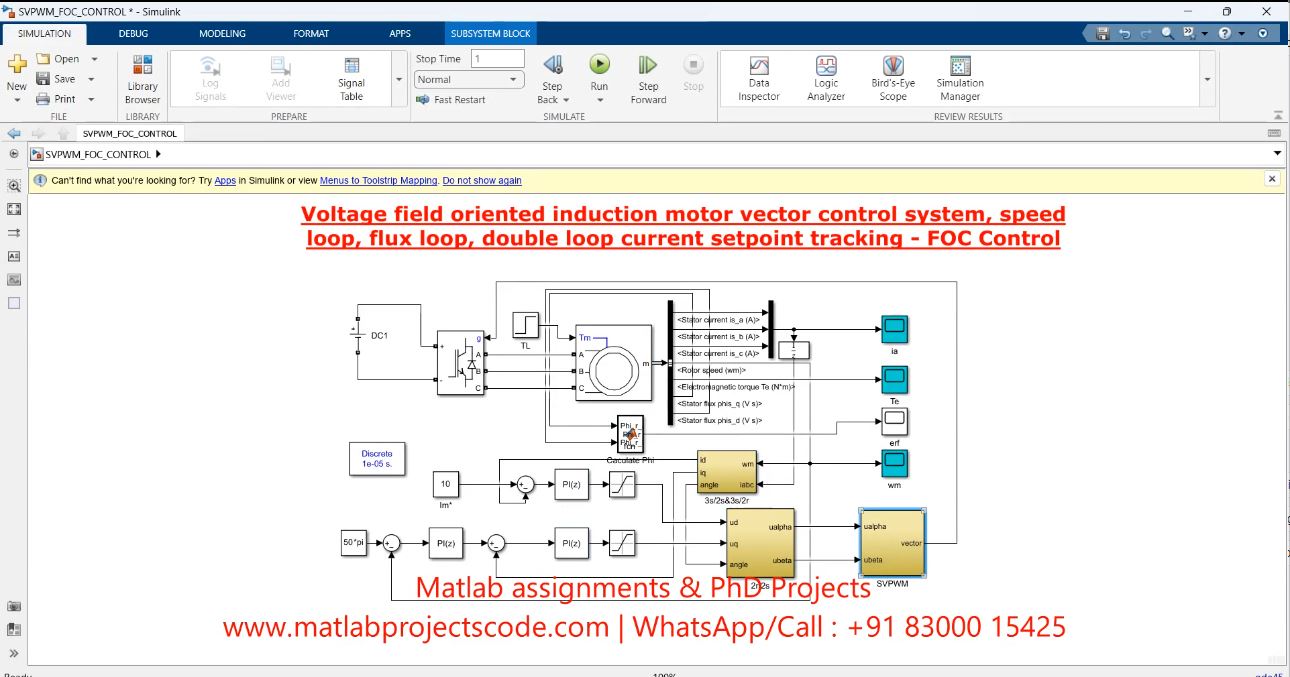Click the navigate back blue arrow
The width and height of the screenshot is (1290, 677).
click(14, 133)
